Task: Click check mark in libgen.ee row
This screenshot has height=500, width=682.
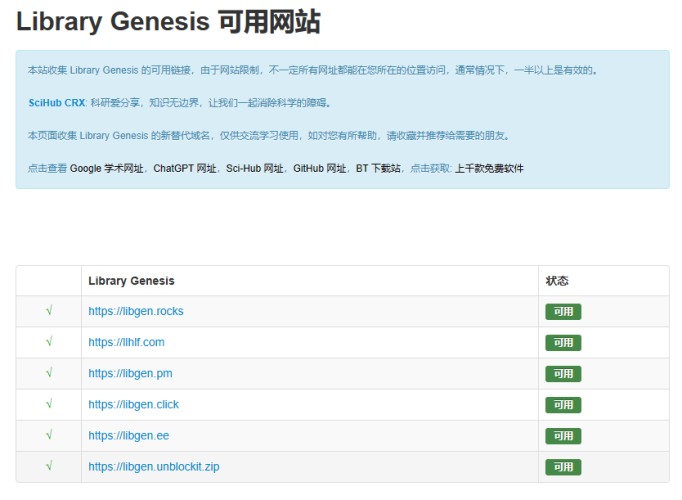Action: pos(49,435)
